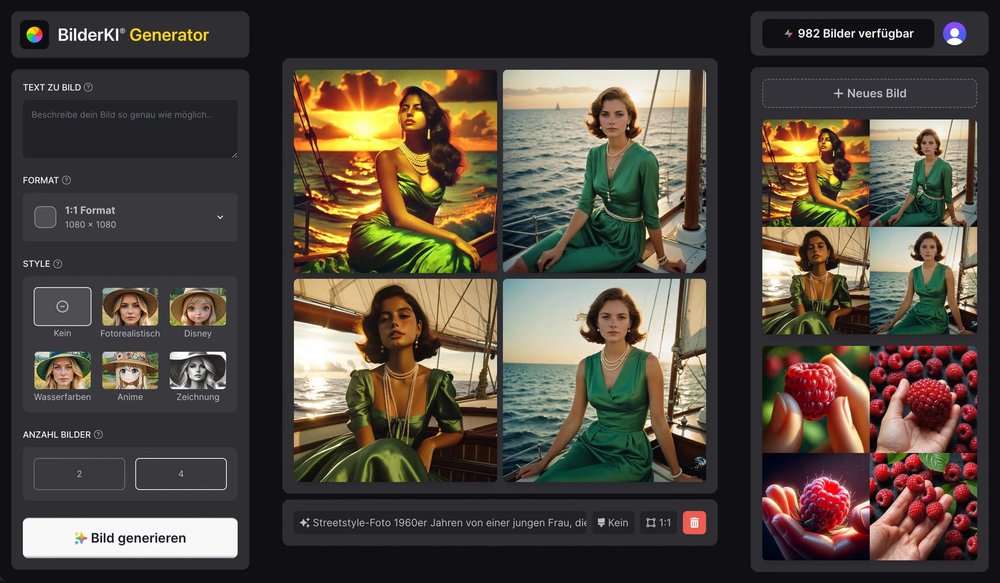Click the FORMAT help question mark

pos(65,180)
